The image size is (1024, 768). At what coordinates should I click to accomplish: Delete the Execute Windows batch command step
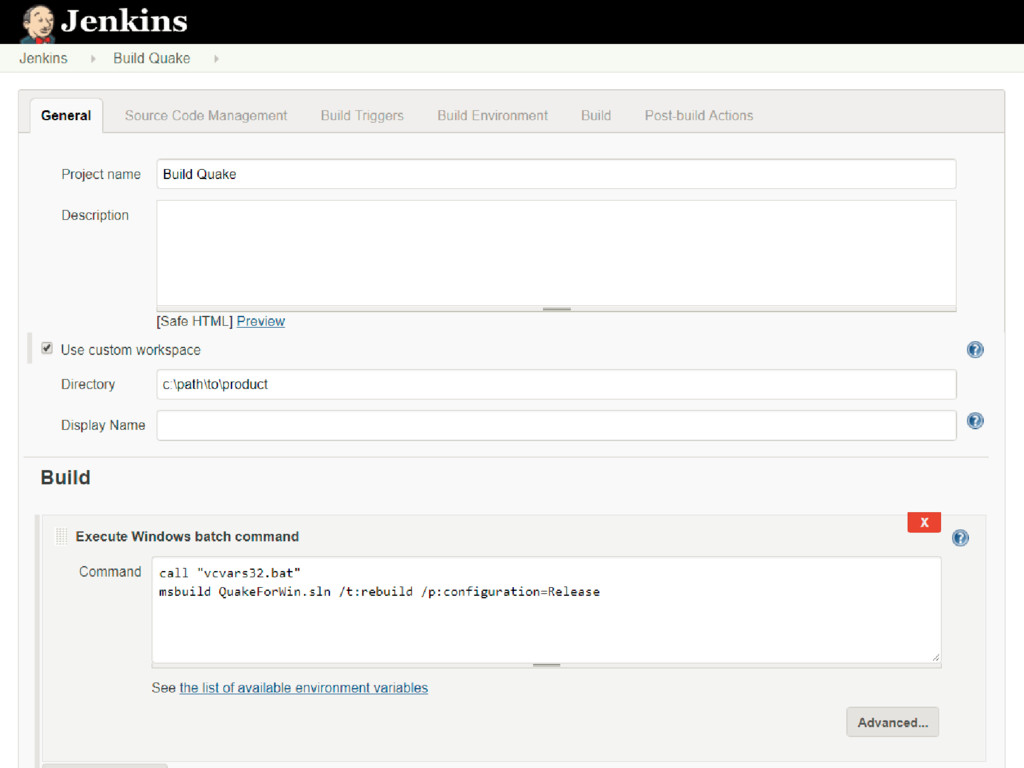pos(924,522)
